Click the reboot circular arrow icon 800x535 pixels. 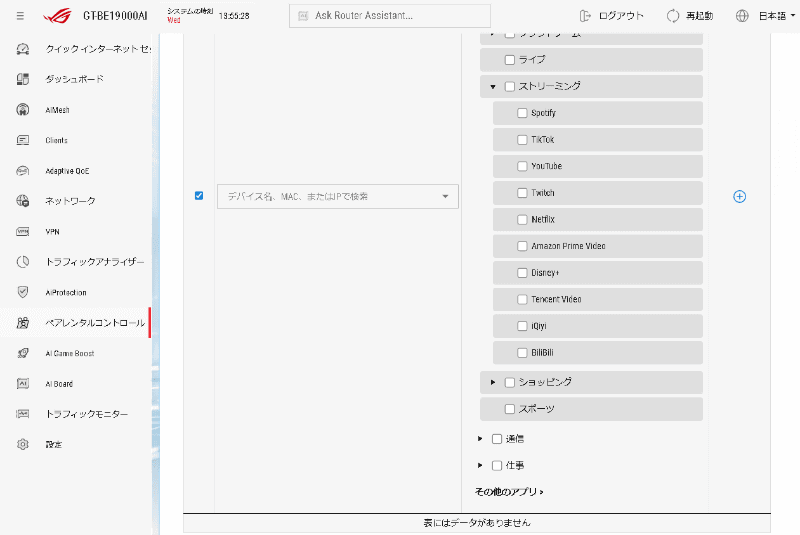coord(673,16)
